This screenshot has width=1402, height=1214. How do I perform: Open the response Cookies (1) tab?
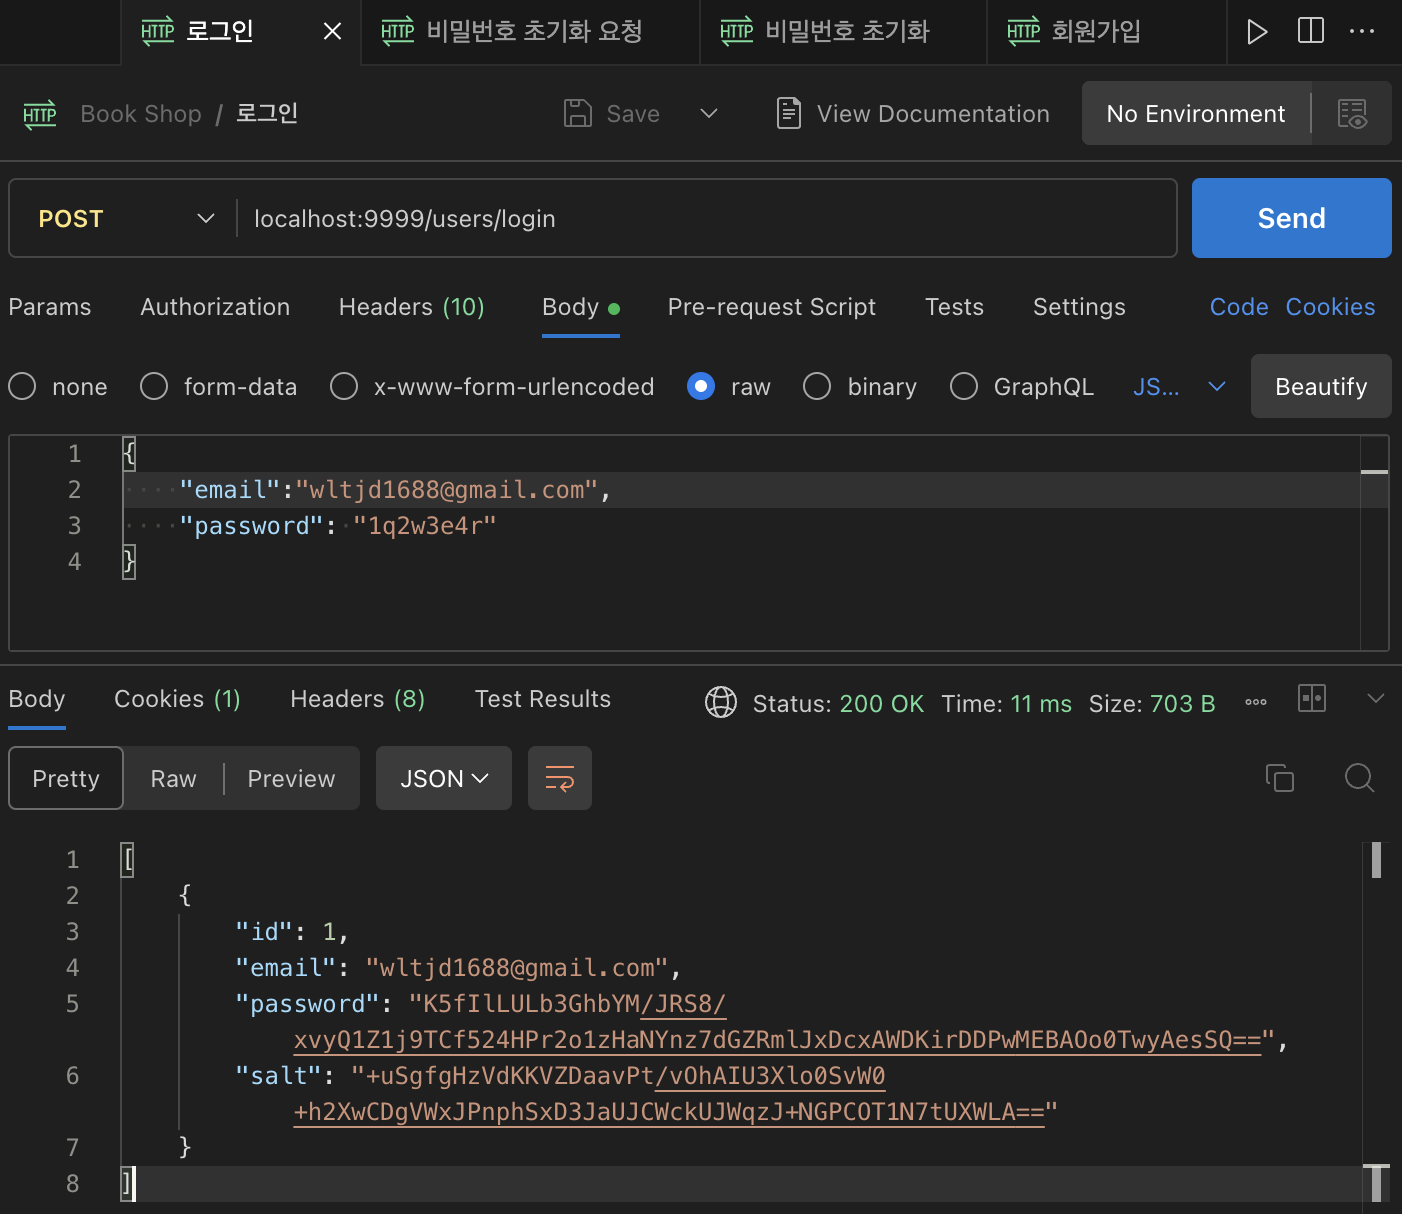click(177, 699)
